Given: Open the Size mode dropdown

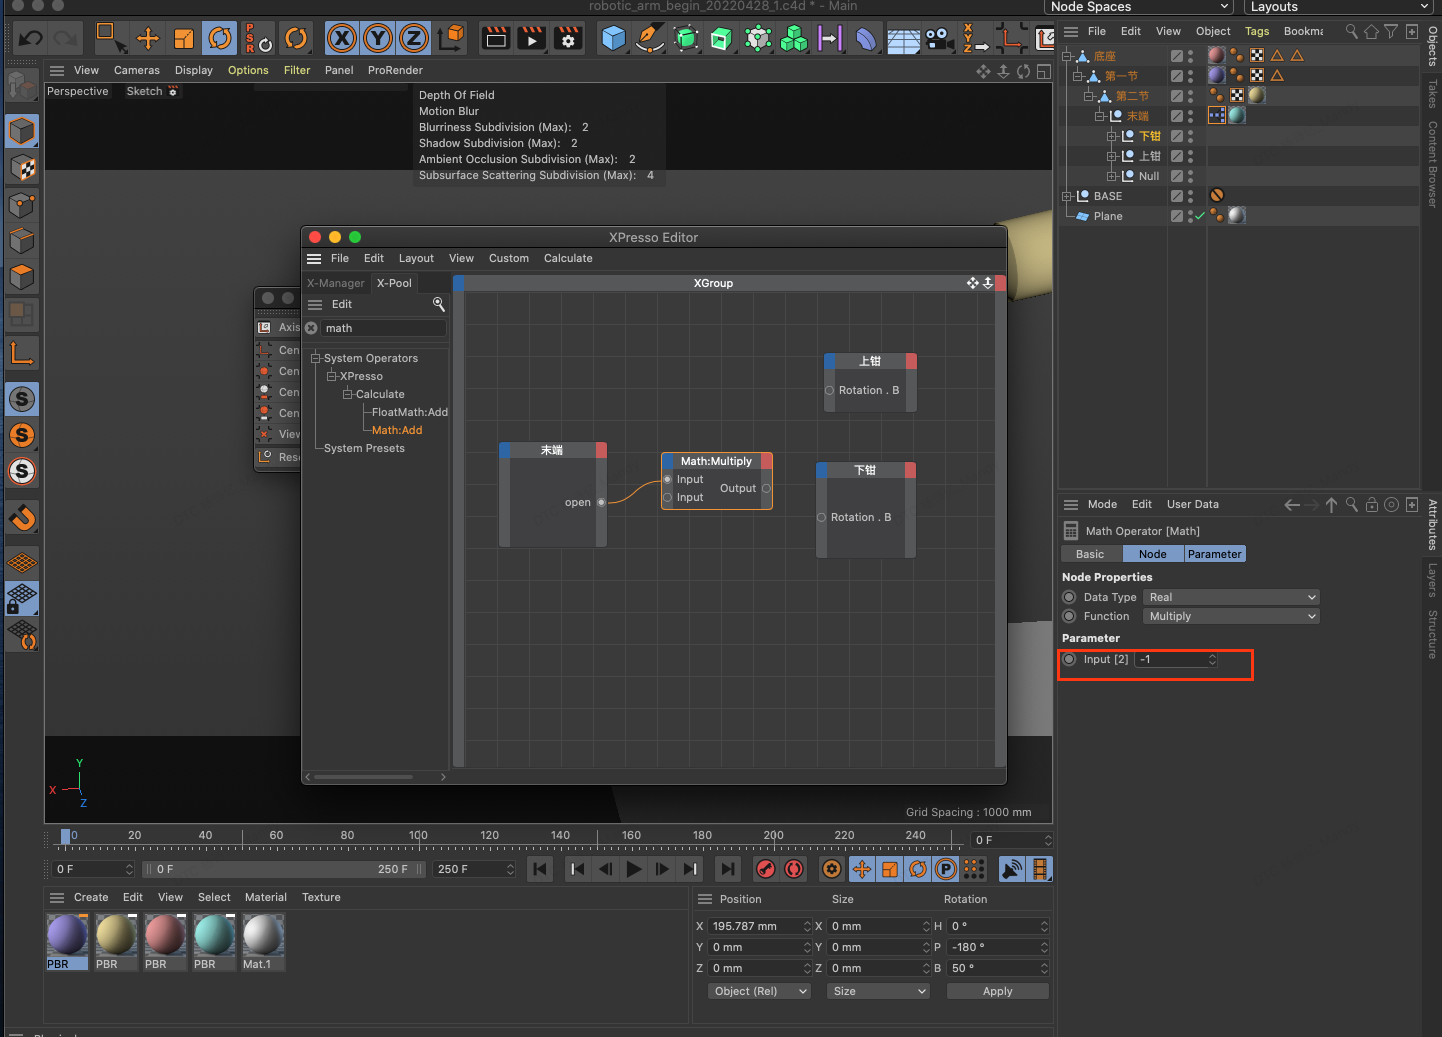Looking at the screenshot, I should pyautogui.click(x=878, y=991).
